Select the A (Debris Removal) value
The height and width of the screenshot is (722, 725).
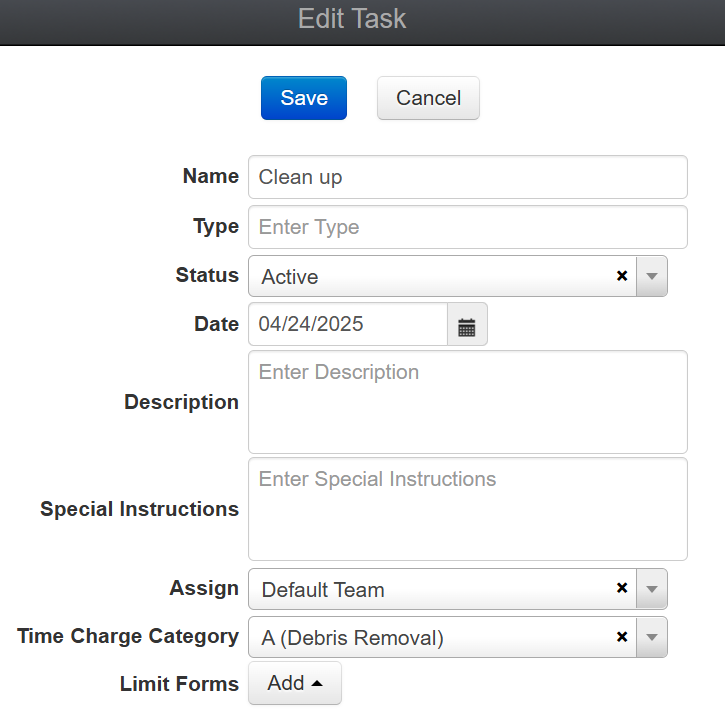coord(353,638)
